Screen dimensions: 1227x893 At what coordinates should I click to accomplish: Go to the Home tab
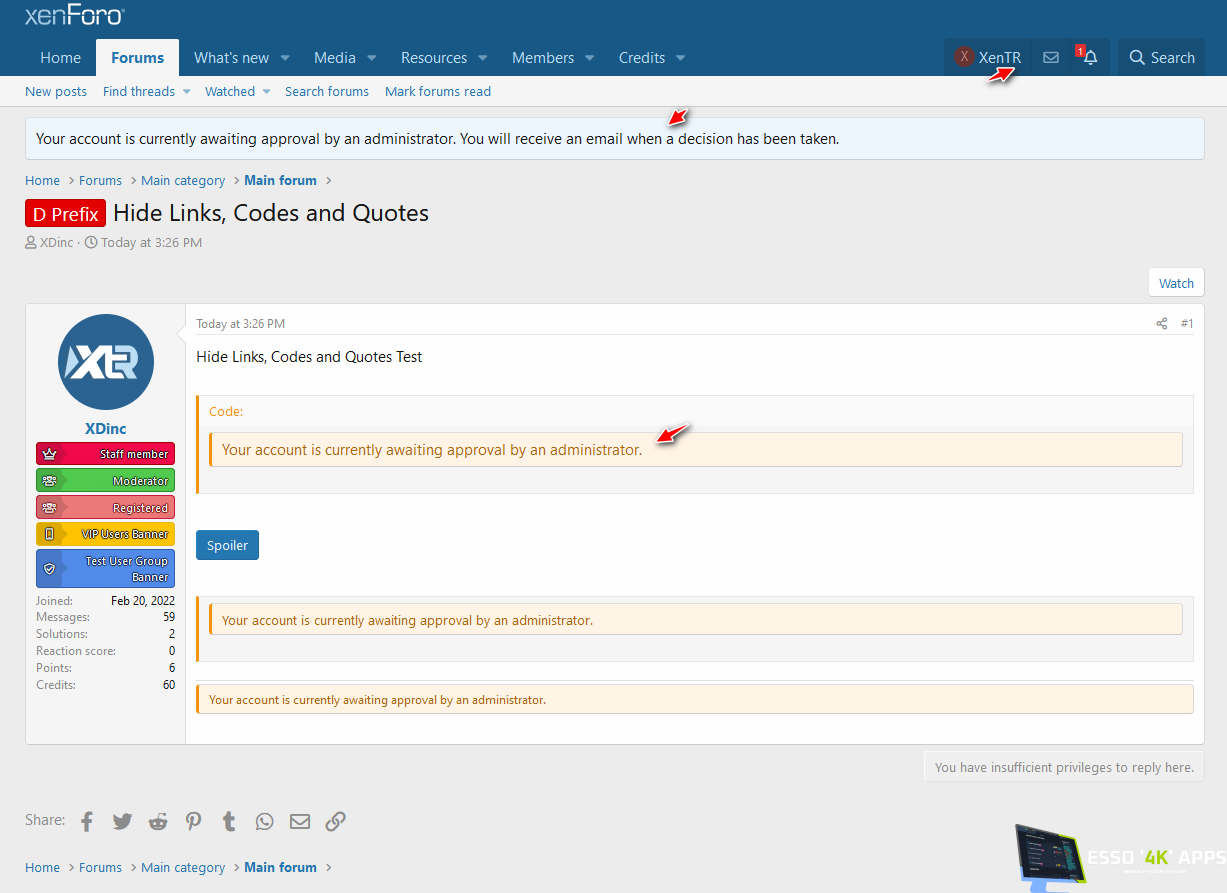coord(60,58)
